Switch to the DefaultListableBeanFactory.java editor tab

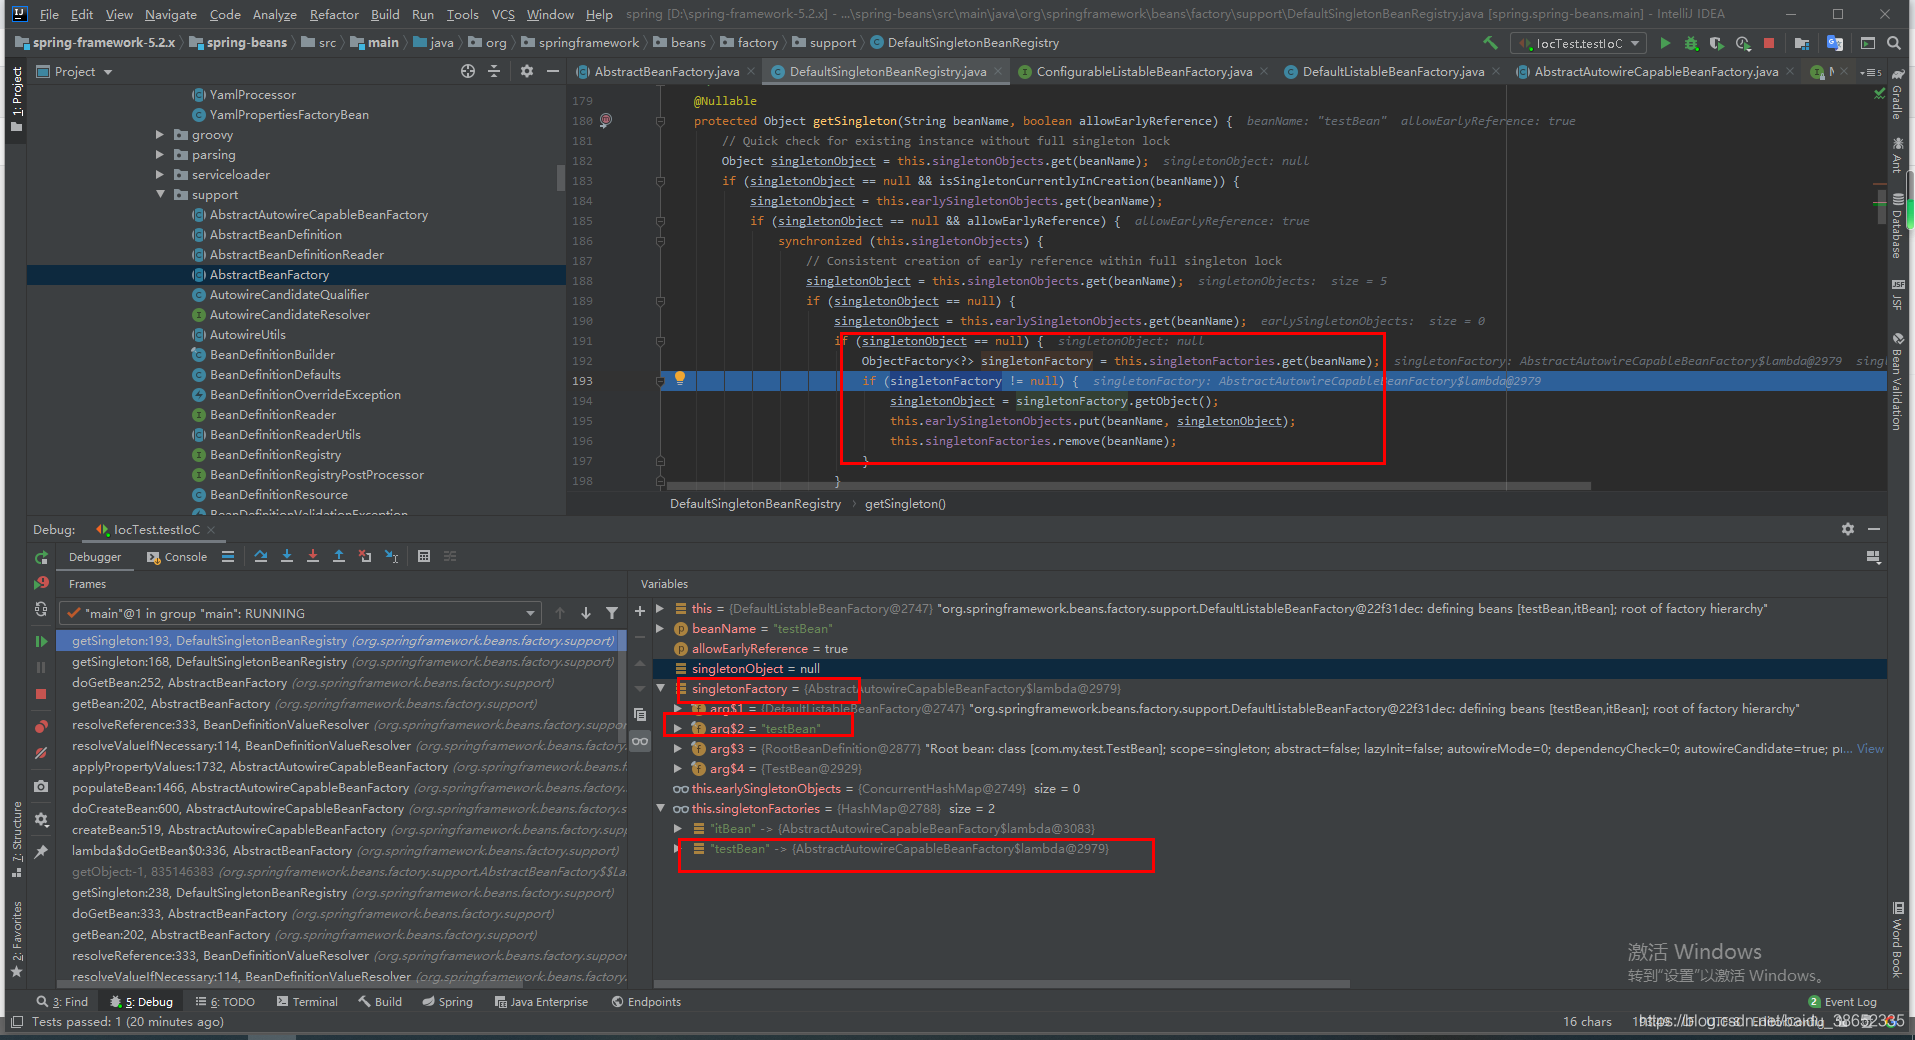(1392, 71)
